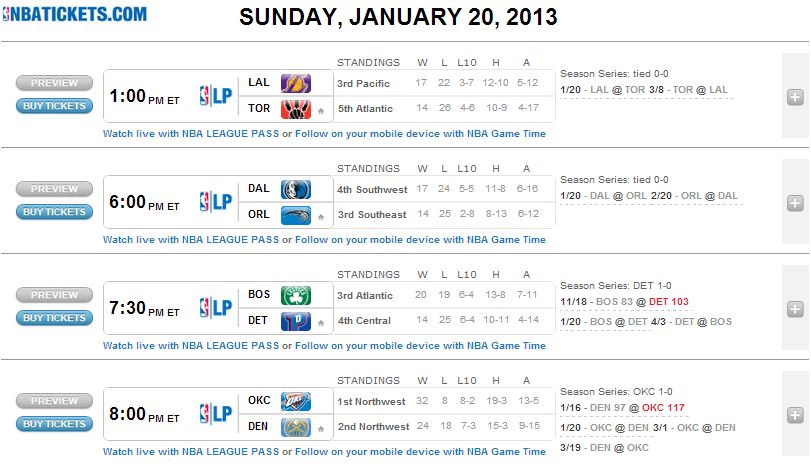Click the Boston Celtics team logo
The width and height of the screenshot is (811, 467).
296,295
